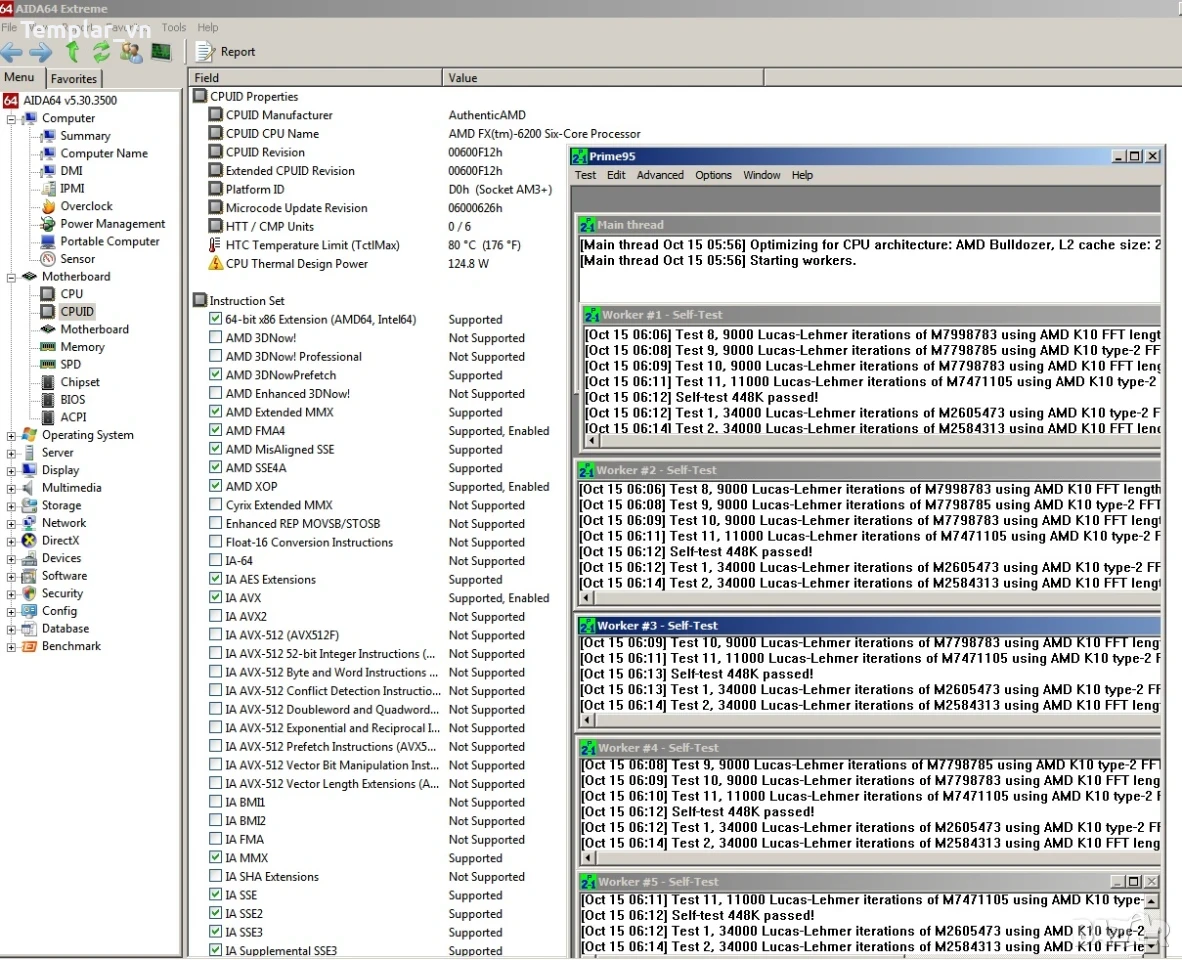Select BIOS tree item
Viewport: 1182px width, 960px height.
pos(73,399)
